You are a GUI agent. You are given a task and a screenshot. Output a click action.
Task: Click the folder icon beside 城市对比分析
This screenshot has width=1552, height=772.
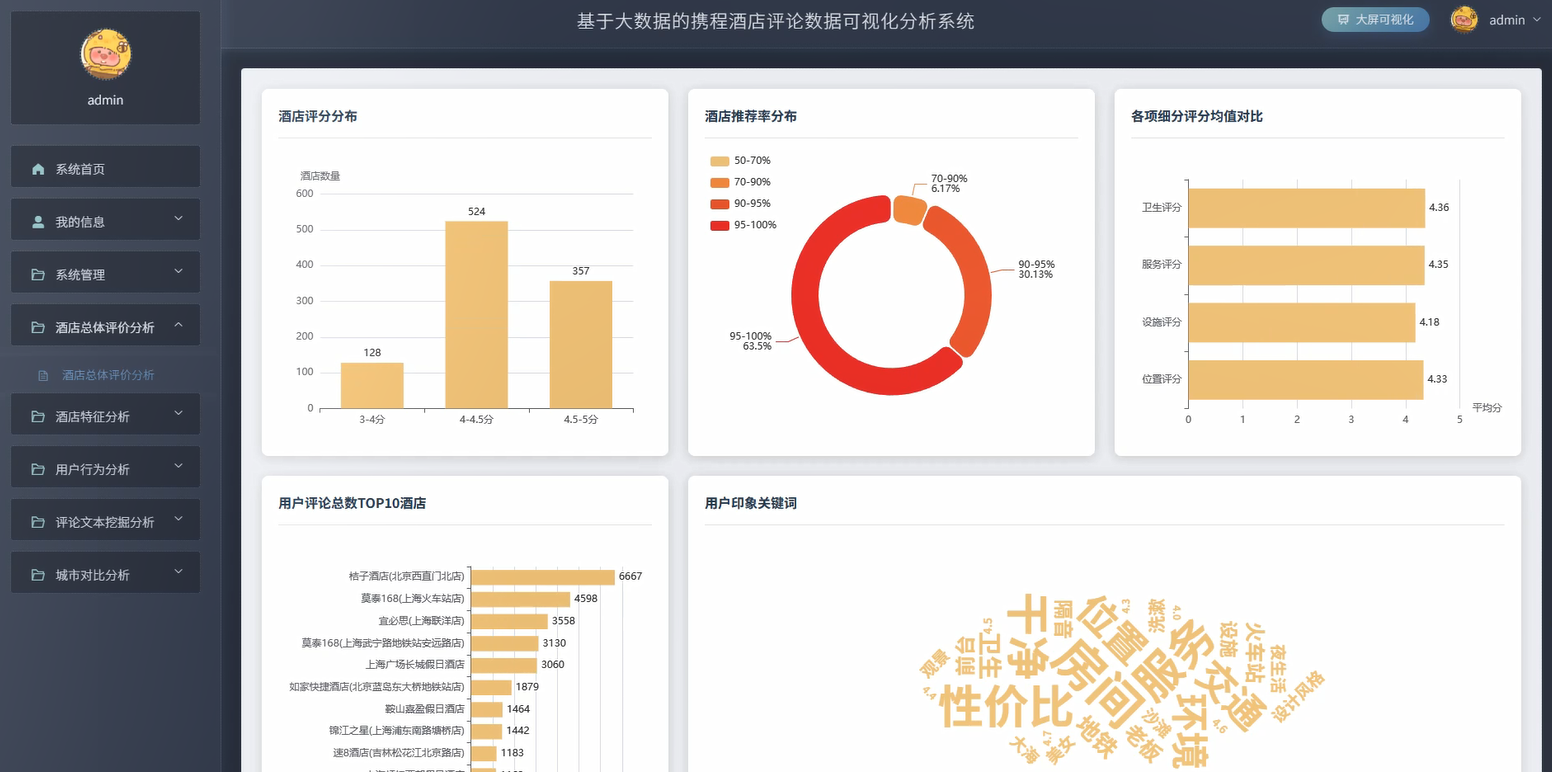pyautogui.click(x=38, y=575)
